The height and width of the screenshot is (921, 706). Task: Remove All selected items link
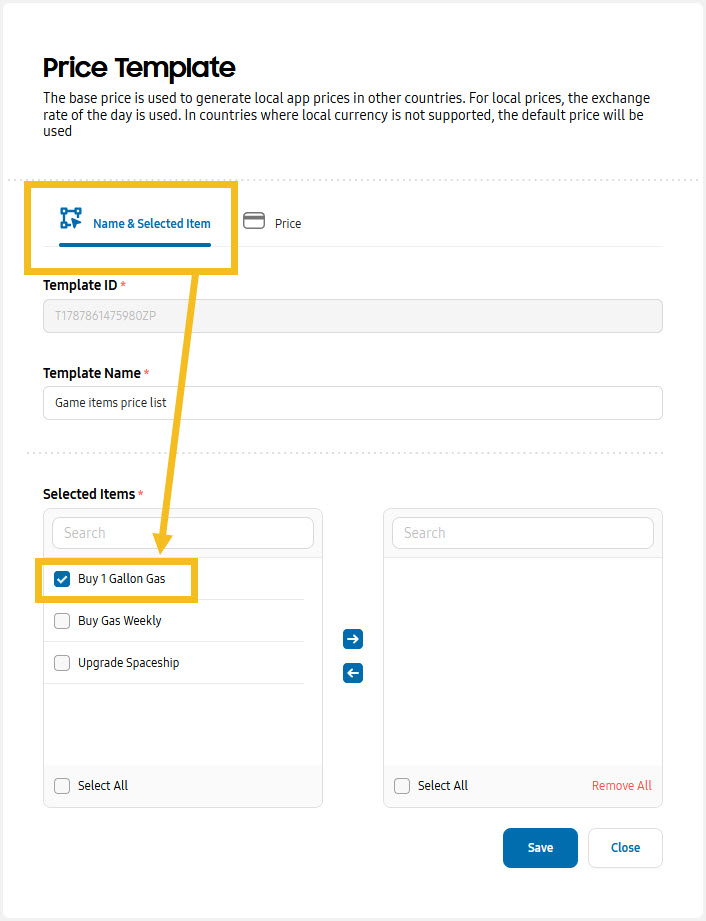621,785
